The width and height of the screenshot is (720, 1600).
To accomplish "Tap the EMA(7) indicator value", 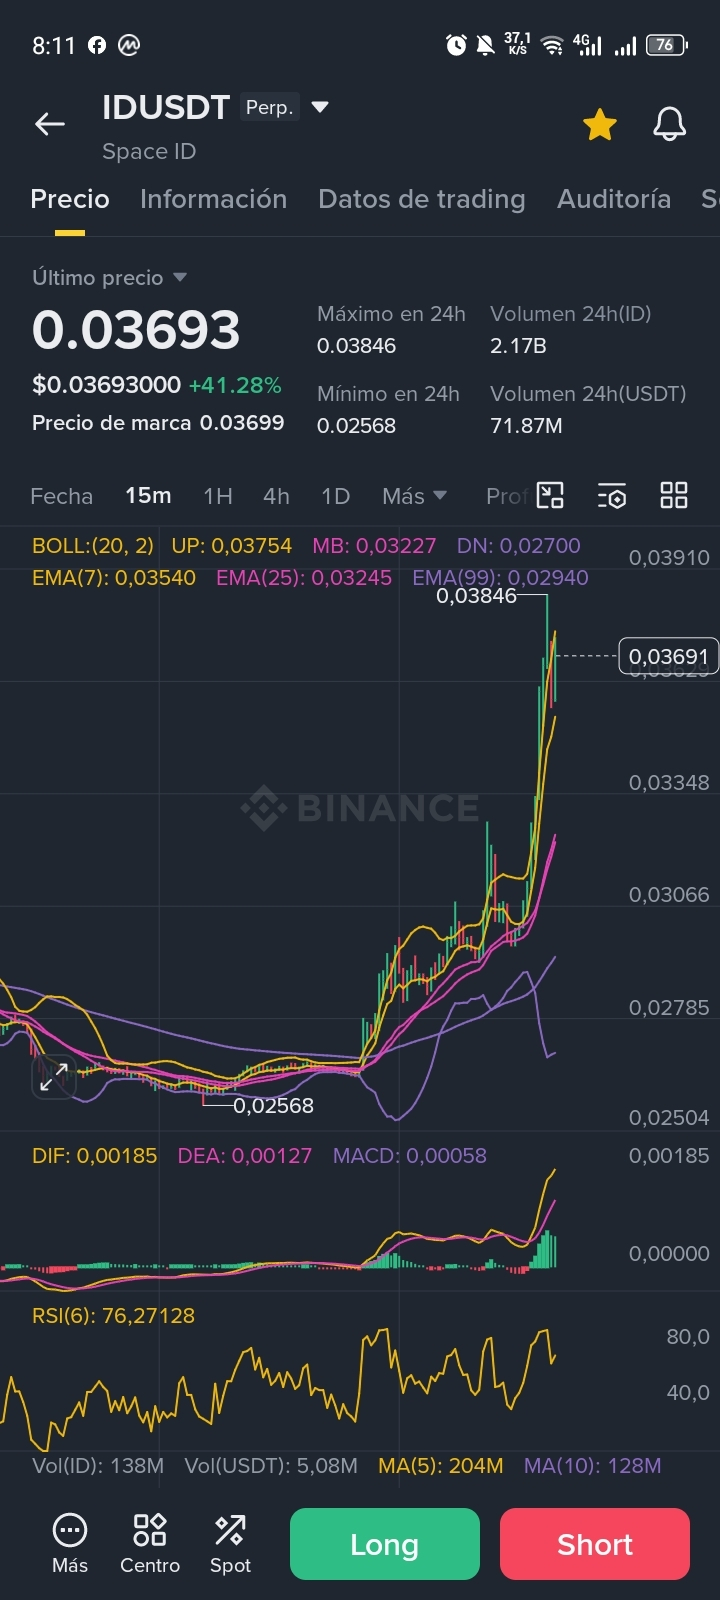I will point(114,577).
